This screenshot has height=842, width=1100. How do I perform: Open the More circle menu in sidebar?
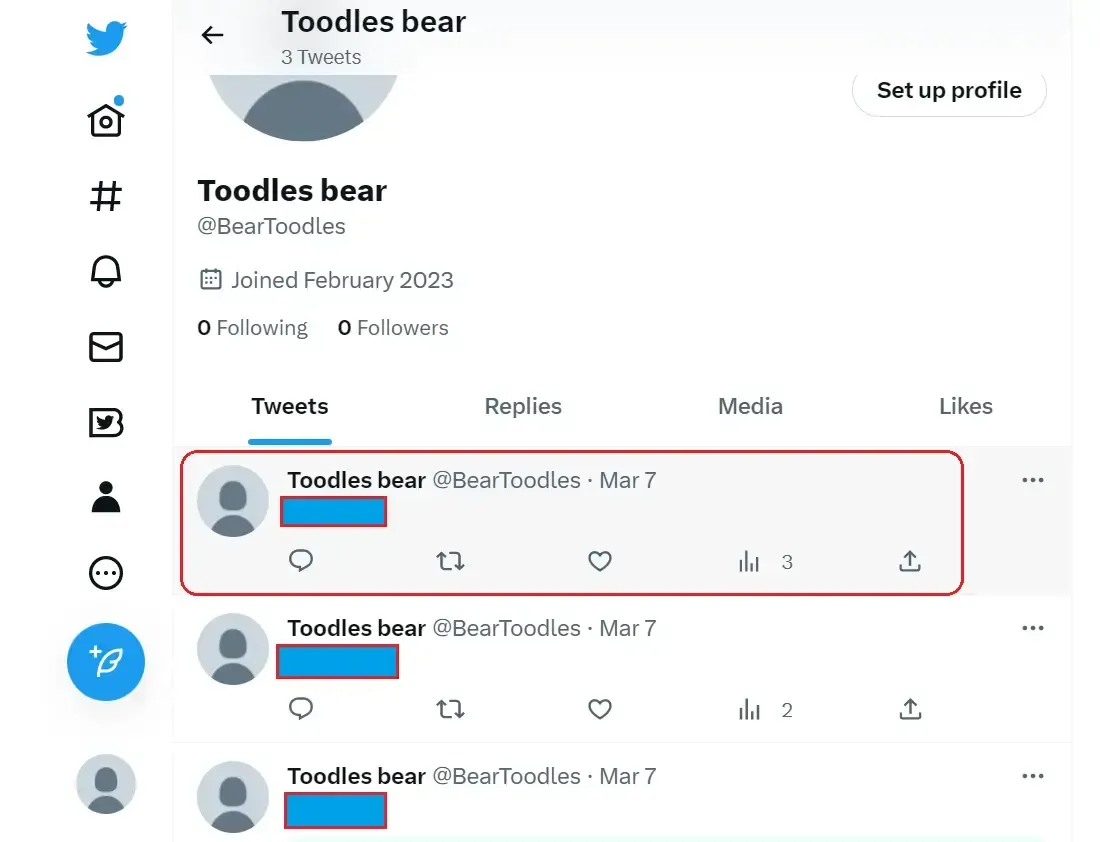click(106, 573)
